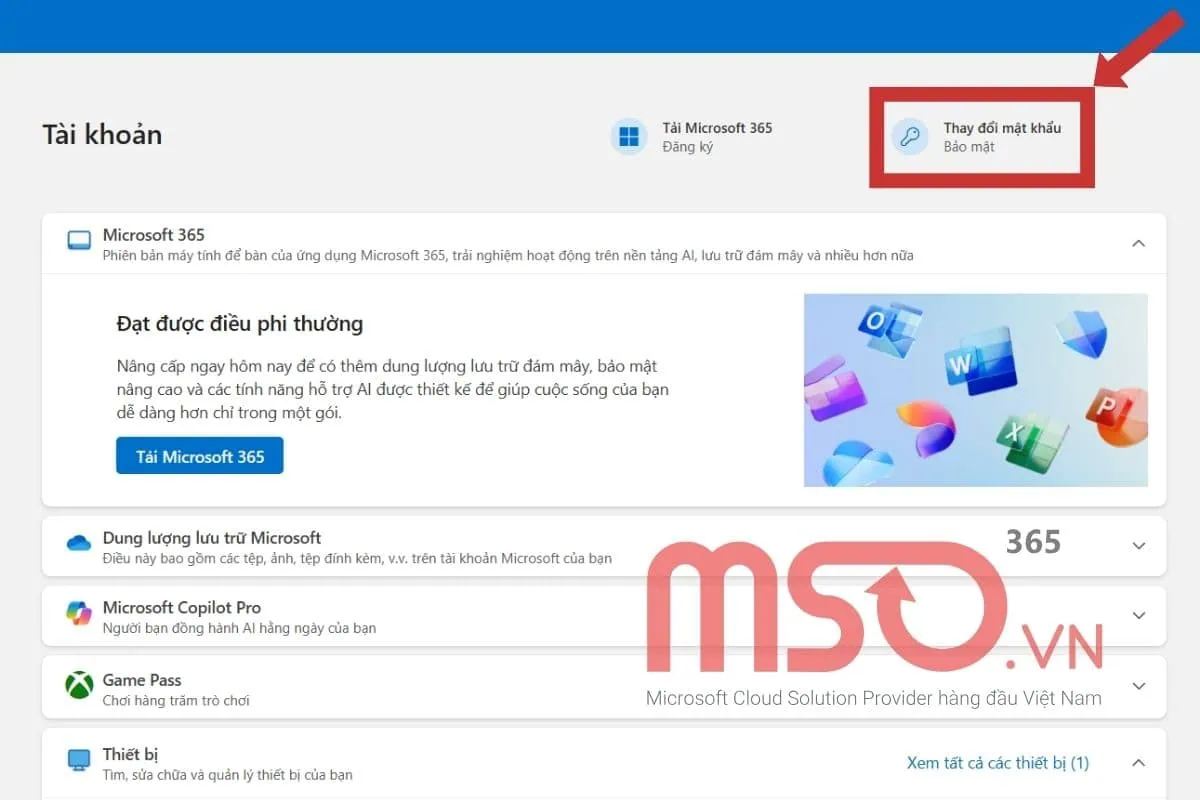Open Thay đổi mật khẩu
This screenshot has width=1200, height=800.
click(1001, 128)
